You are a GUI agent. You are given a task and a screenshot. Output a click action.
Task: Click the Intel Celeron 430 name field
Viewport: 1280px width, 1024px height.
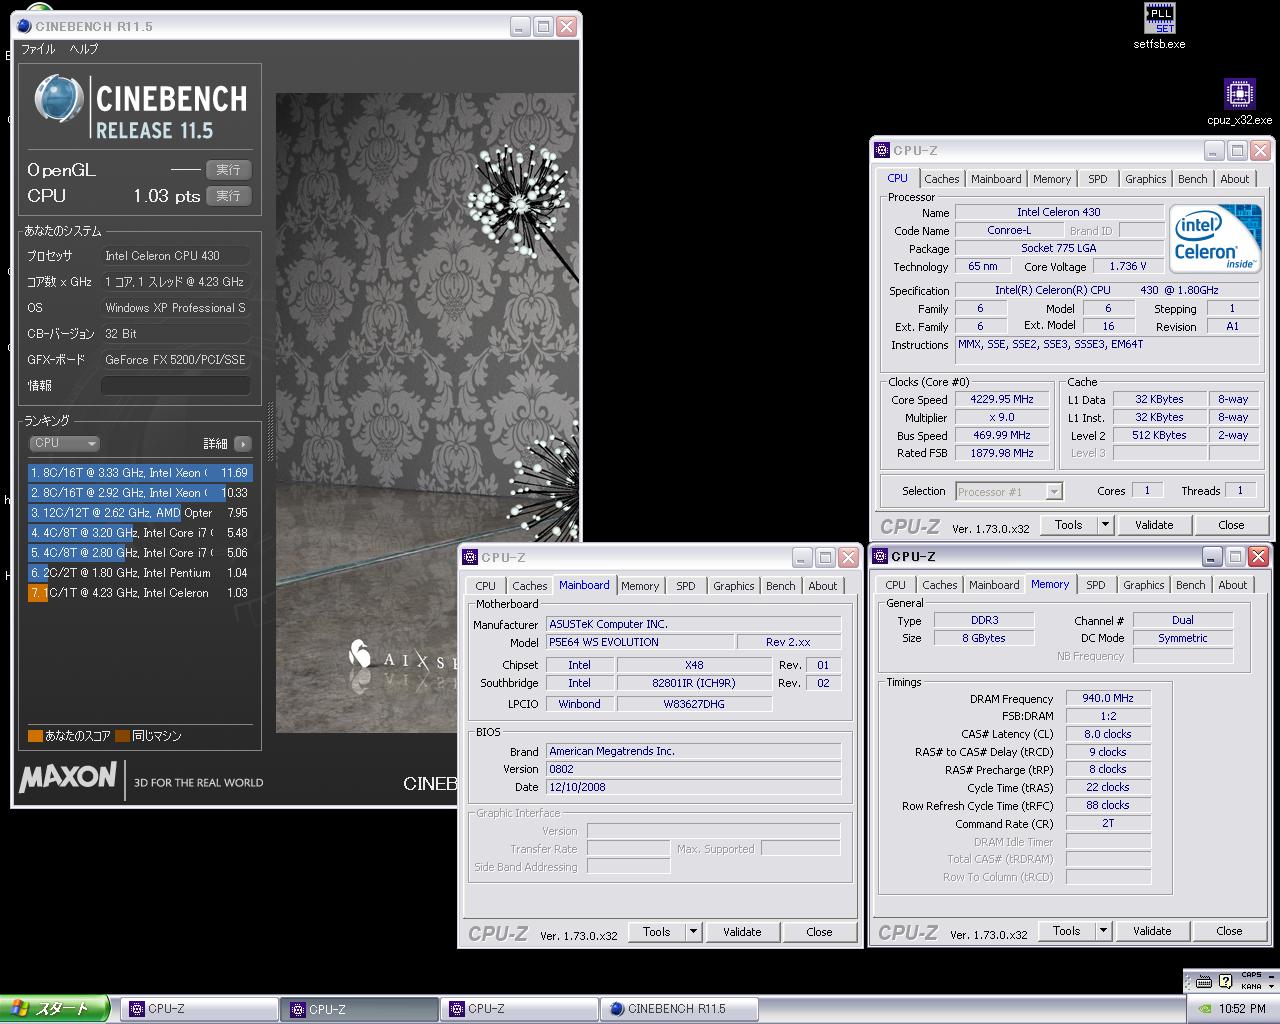click(1058, 213)
